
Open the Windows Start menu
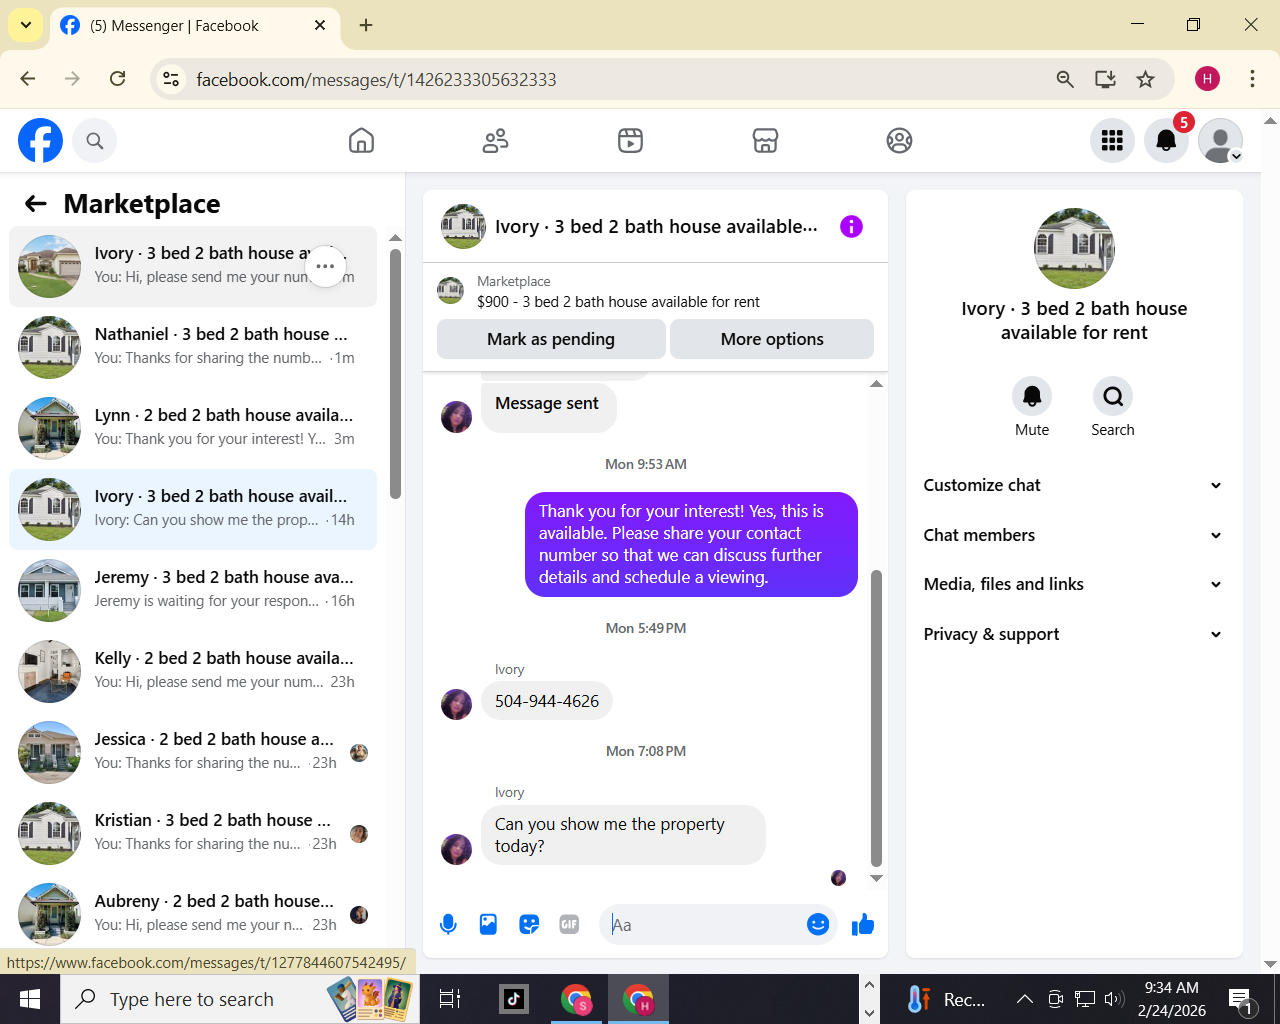pyautogui.click(x=30, y=999)
